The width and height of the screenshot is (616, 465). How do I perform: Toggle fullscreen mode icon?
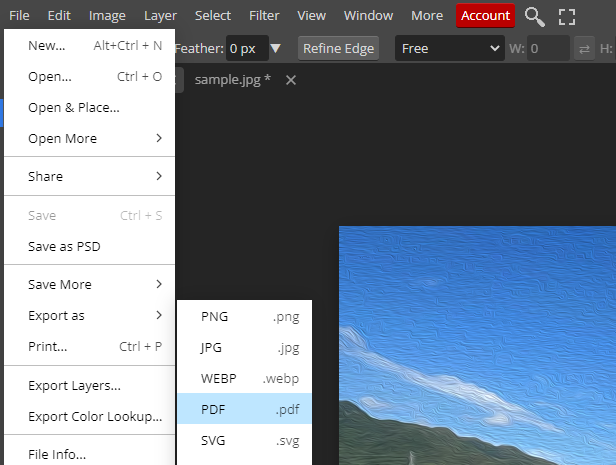click(567, 16)
